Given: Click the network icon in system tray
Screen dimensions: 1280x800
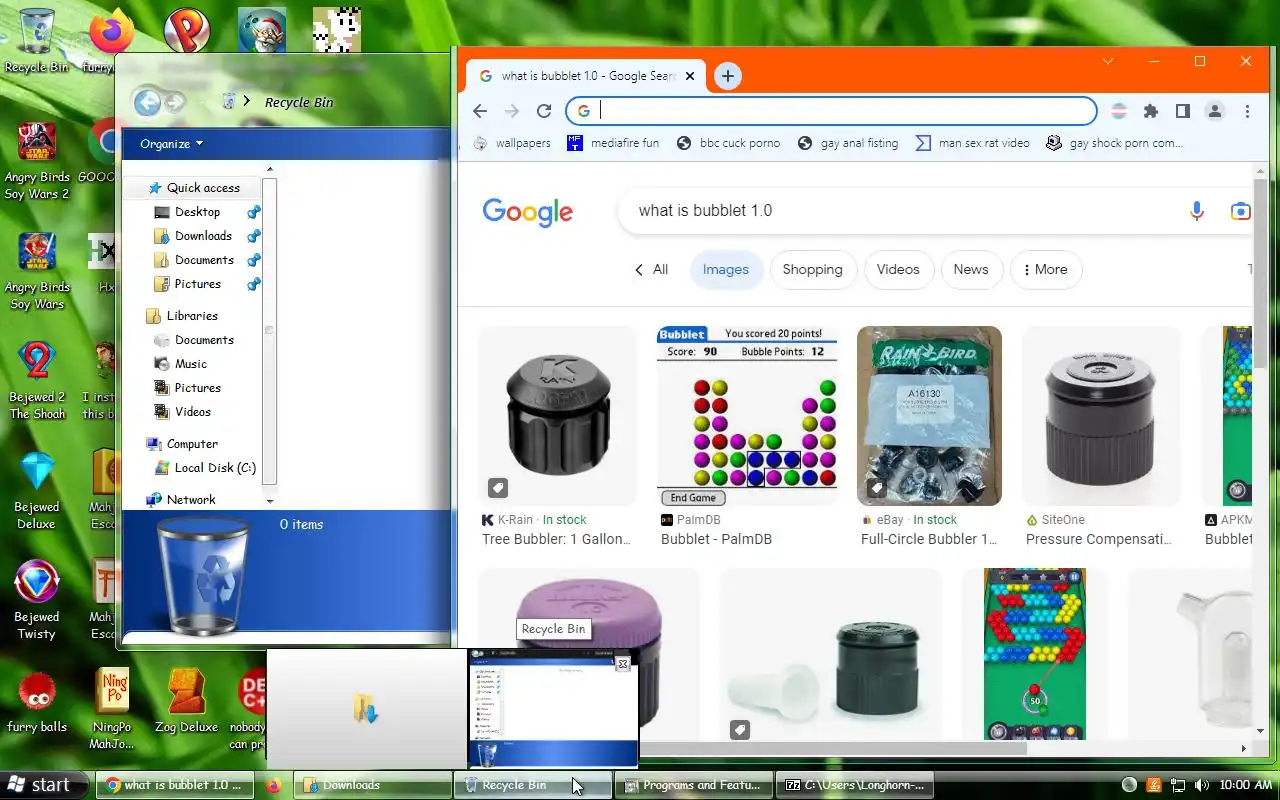Looking at the screenshot, I should 1178,785.
